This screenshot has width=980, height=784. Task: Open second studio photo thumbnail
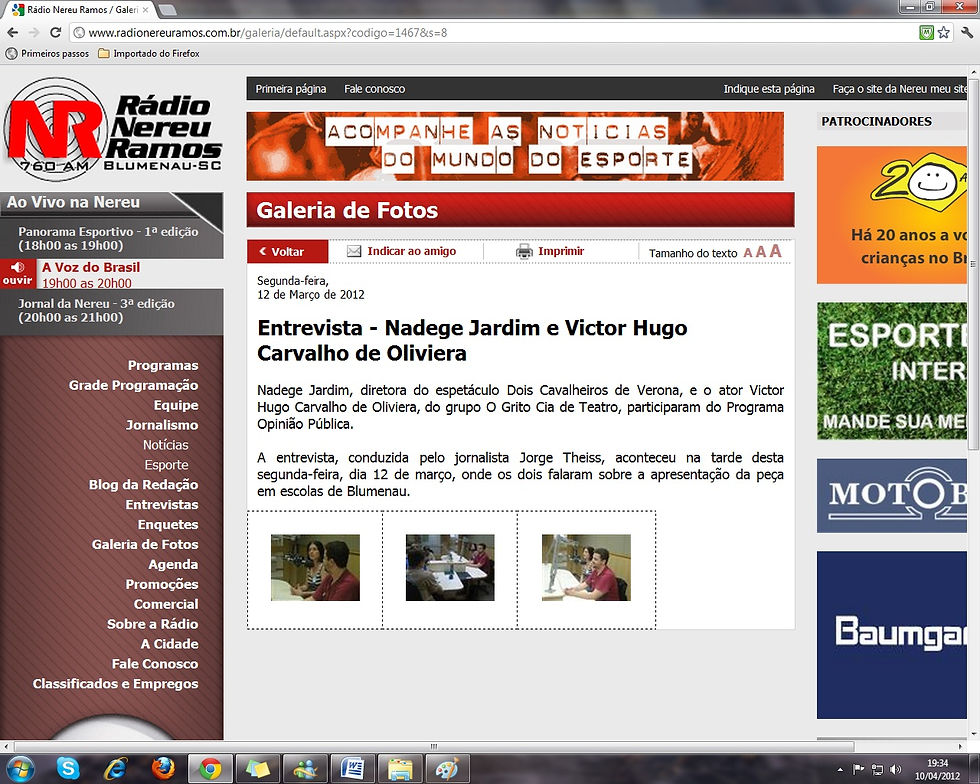coord(450,568)
